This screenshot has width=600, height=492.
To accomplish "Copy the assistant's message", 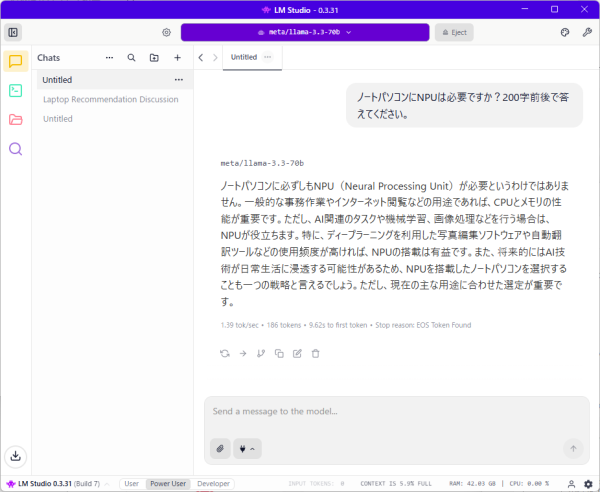I will tap(279, 353).
